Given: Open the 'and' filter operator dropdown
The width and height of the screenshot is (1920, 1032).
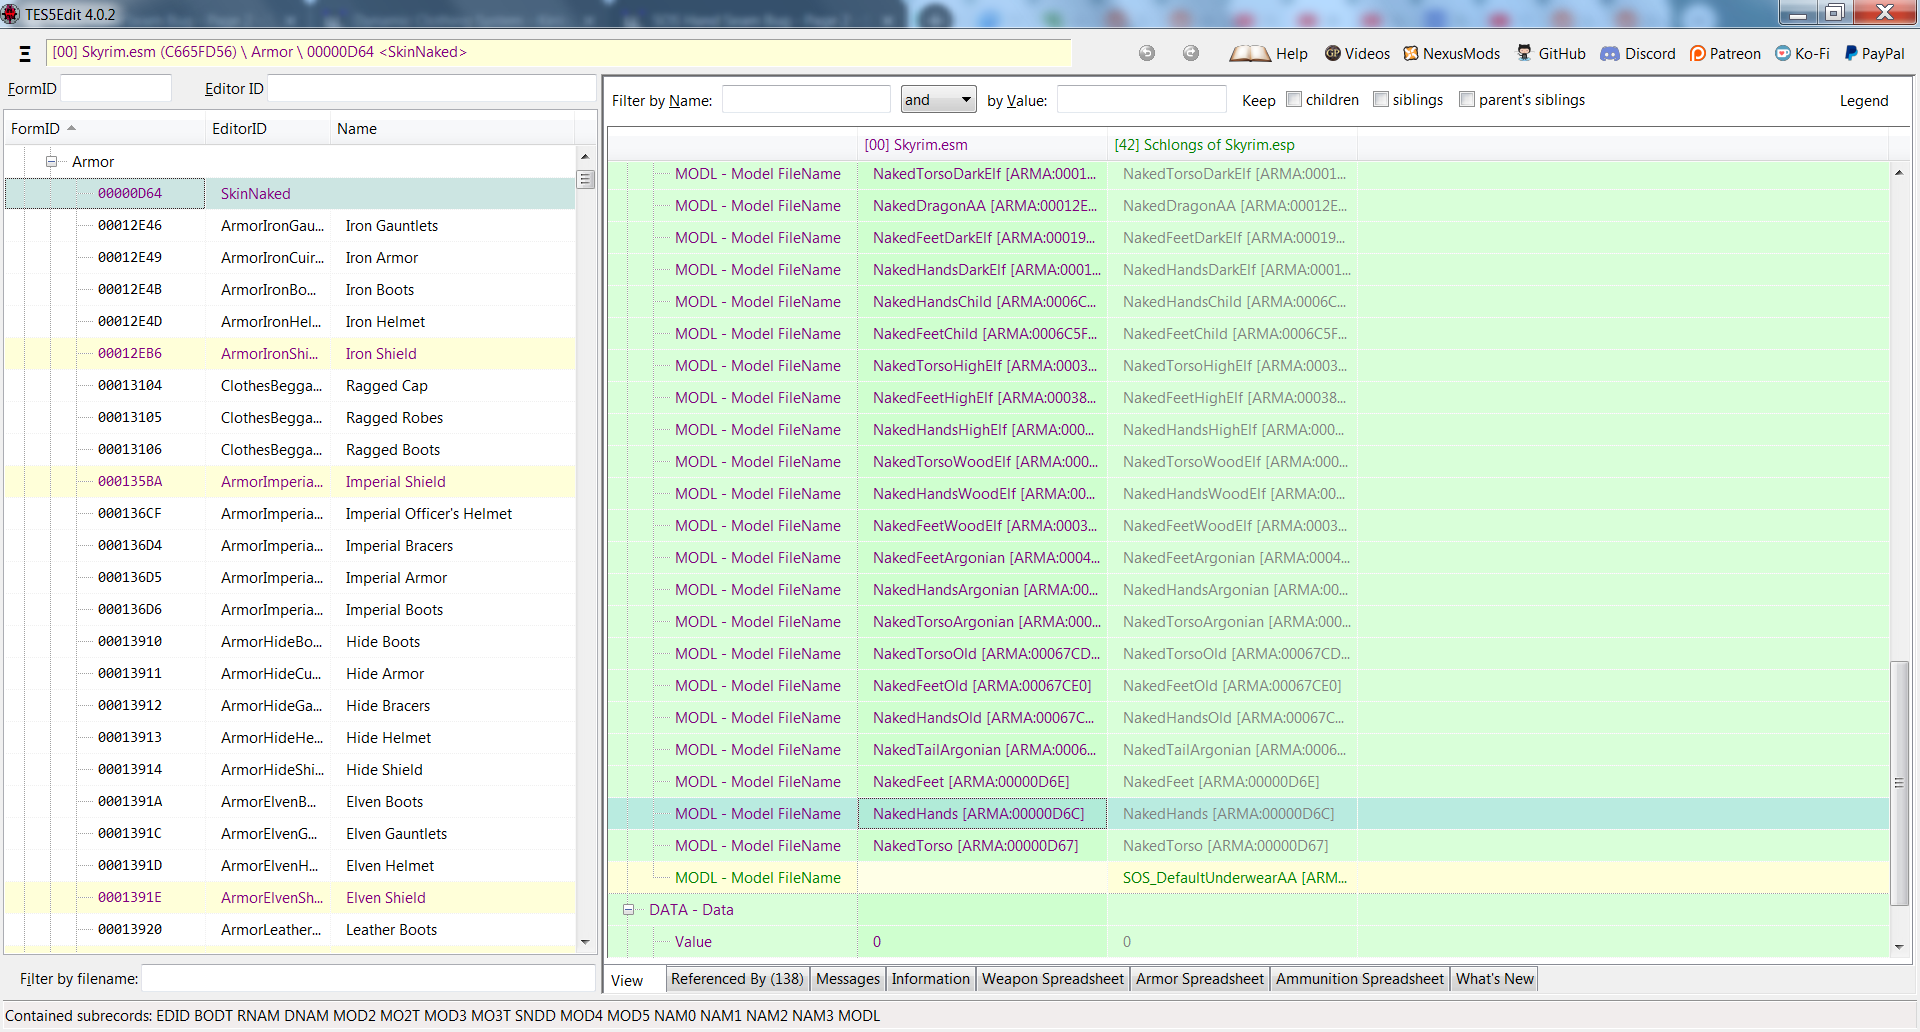Looking at the screenshot, I should coord(938,99).
